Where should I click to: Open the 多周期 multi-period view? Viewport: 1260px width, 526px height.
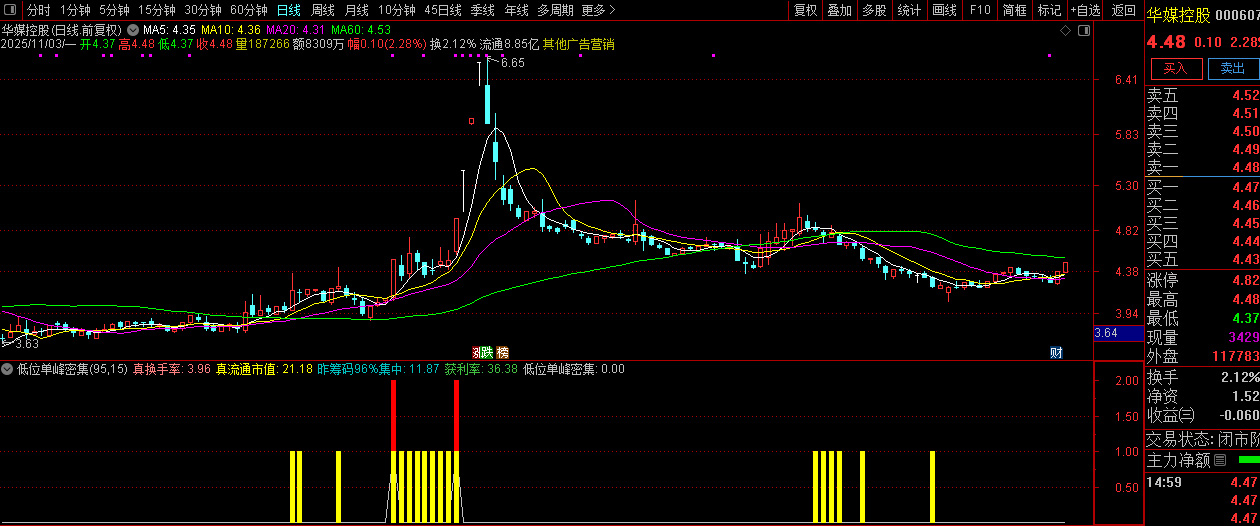[x=555, y=10]
